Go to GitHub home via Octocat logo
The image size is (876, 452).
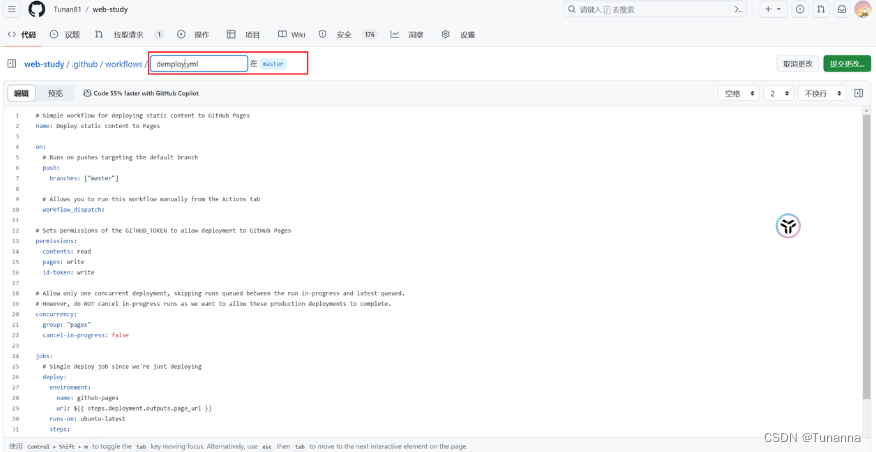point(36,9)
